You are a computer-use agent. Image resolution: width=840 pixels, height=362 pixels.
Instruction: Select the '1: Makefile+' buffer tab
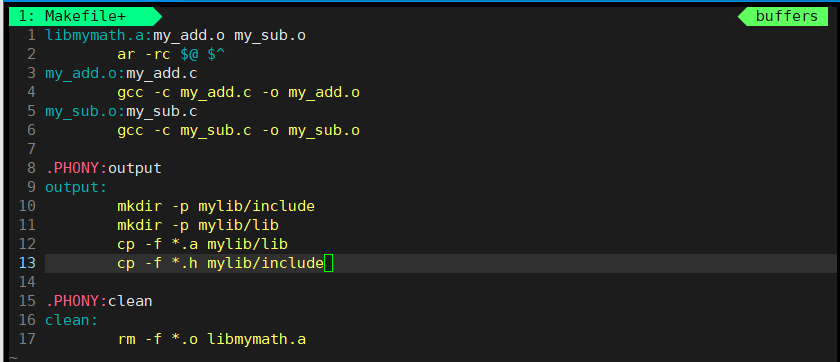85,17
